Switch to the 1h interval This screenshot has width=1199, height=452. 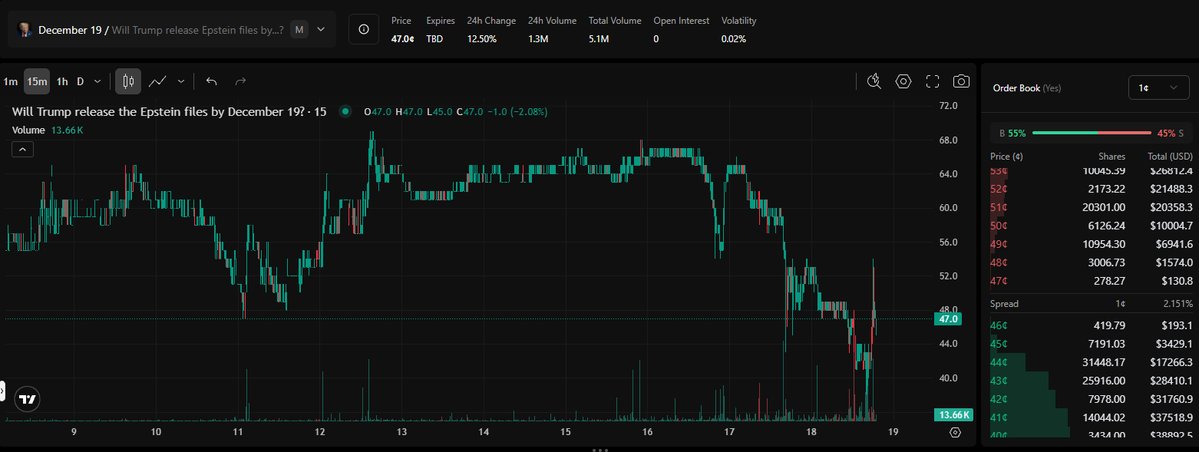(x=62, y=81)
